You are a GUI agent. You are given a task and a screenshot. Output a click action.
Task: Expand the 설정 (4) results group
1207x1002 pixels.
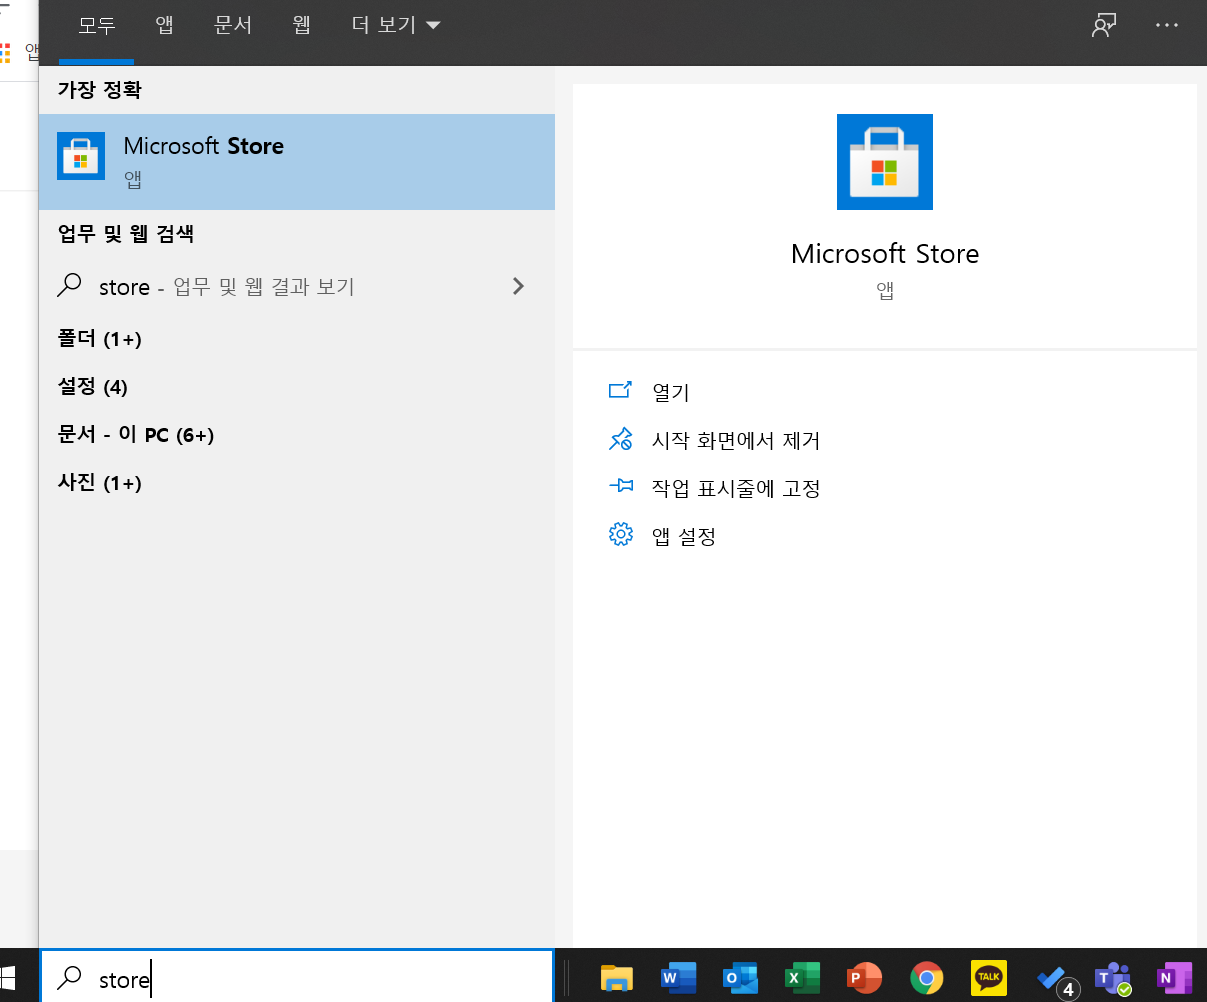pos(93,387)
